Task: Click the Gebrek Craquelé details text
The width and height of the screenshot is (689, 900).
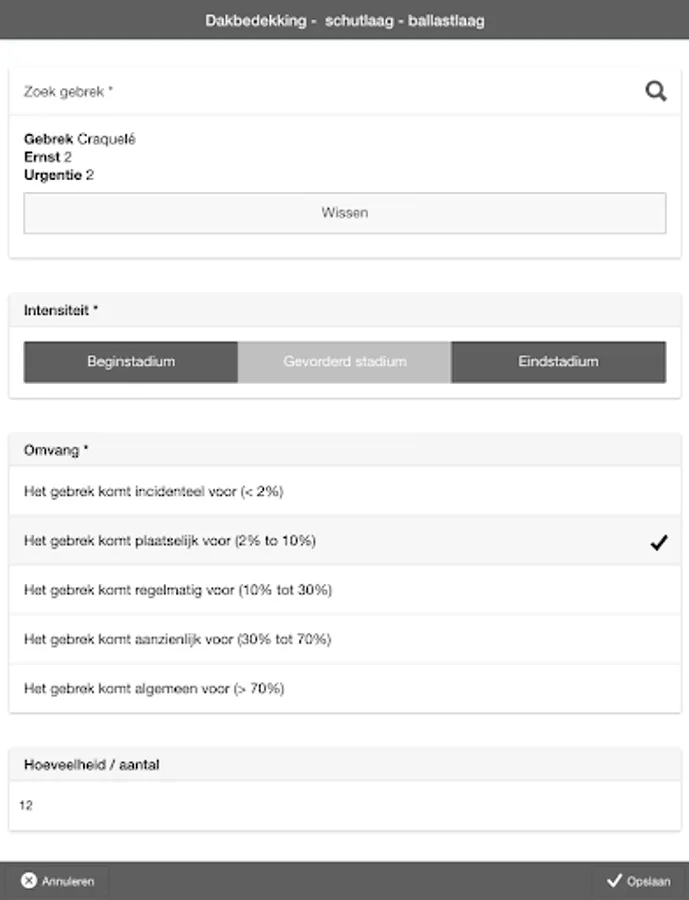Action: click(80, 140)
